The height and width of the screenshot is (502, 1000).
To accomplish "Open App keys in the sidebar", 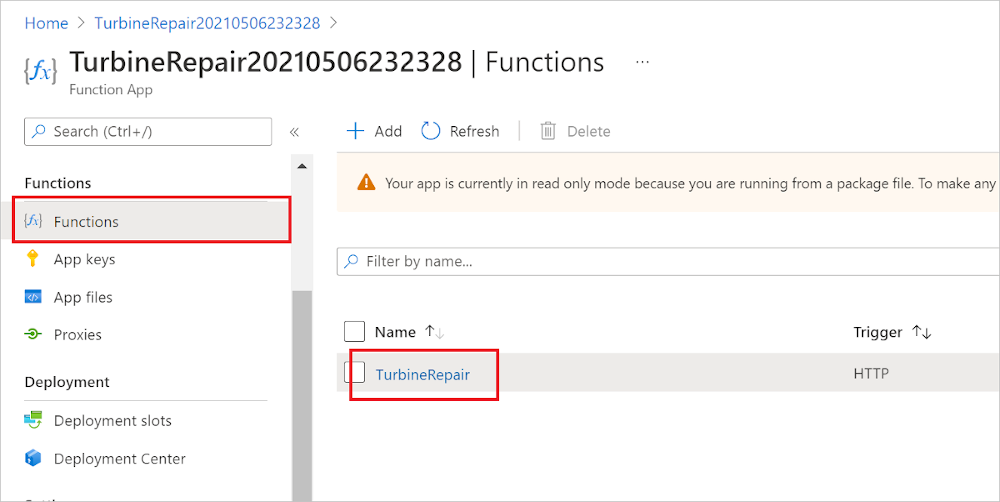I will click(x=84, y=260).
